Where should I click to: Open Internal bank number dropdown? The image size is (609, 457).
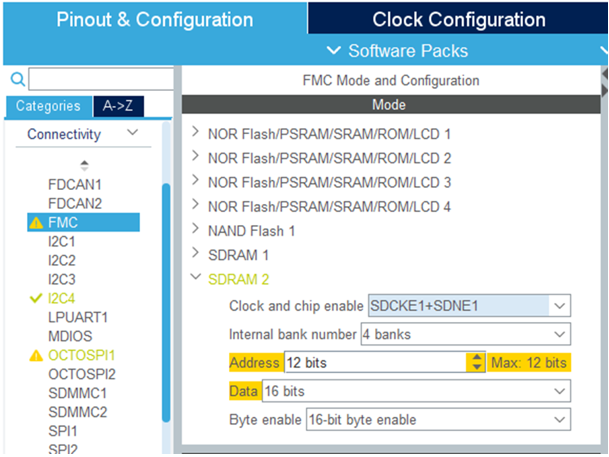pyautogui.click(x=560, y=334)
